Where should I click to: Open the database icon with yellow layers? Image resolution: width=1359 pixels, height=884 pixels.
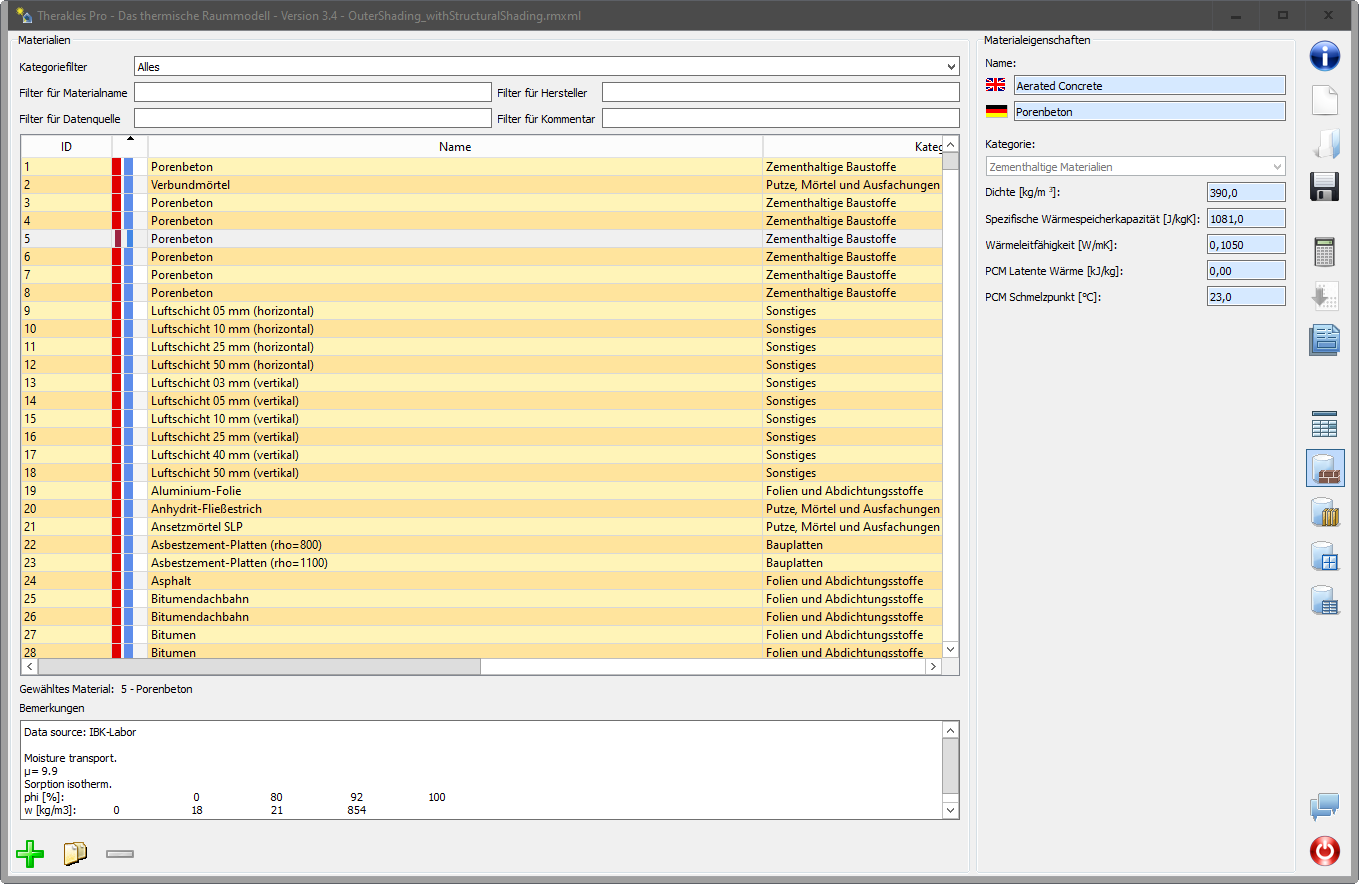click(x=1324, y=512)
